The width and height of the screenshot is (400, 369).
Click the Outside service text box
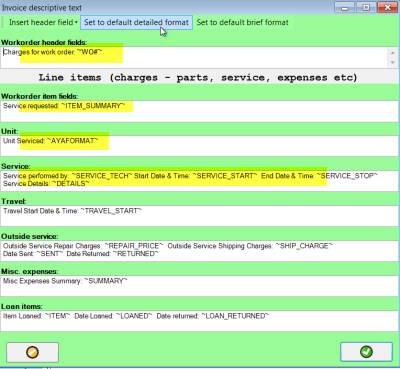[199, 251]
